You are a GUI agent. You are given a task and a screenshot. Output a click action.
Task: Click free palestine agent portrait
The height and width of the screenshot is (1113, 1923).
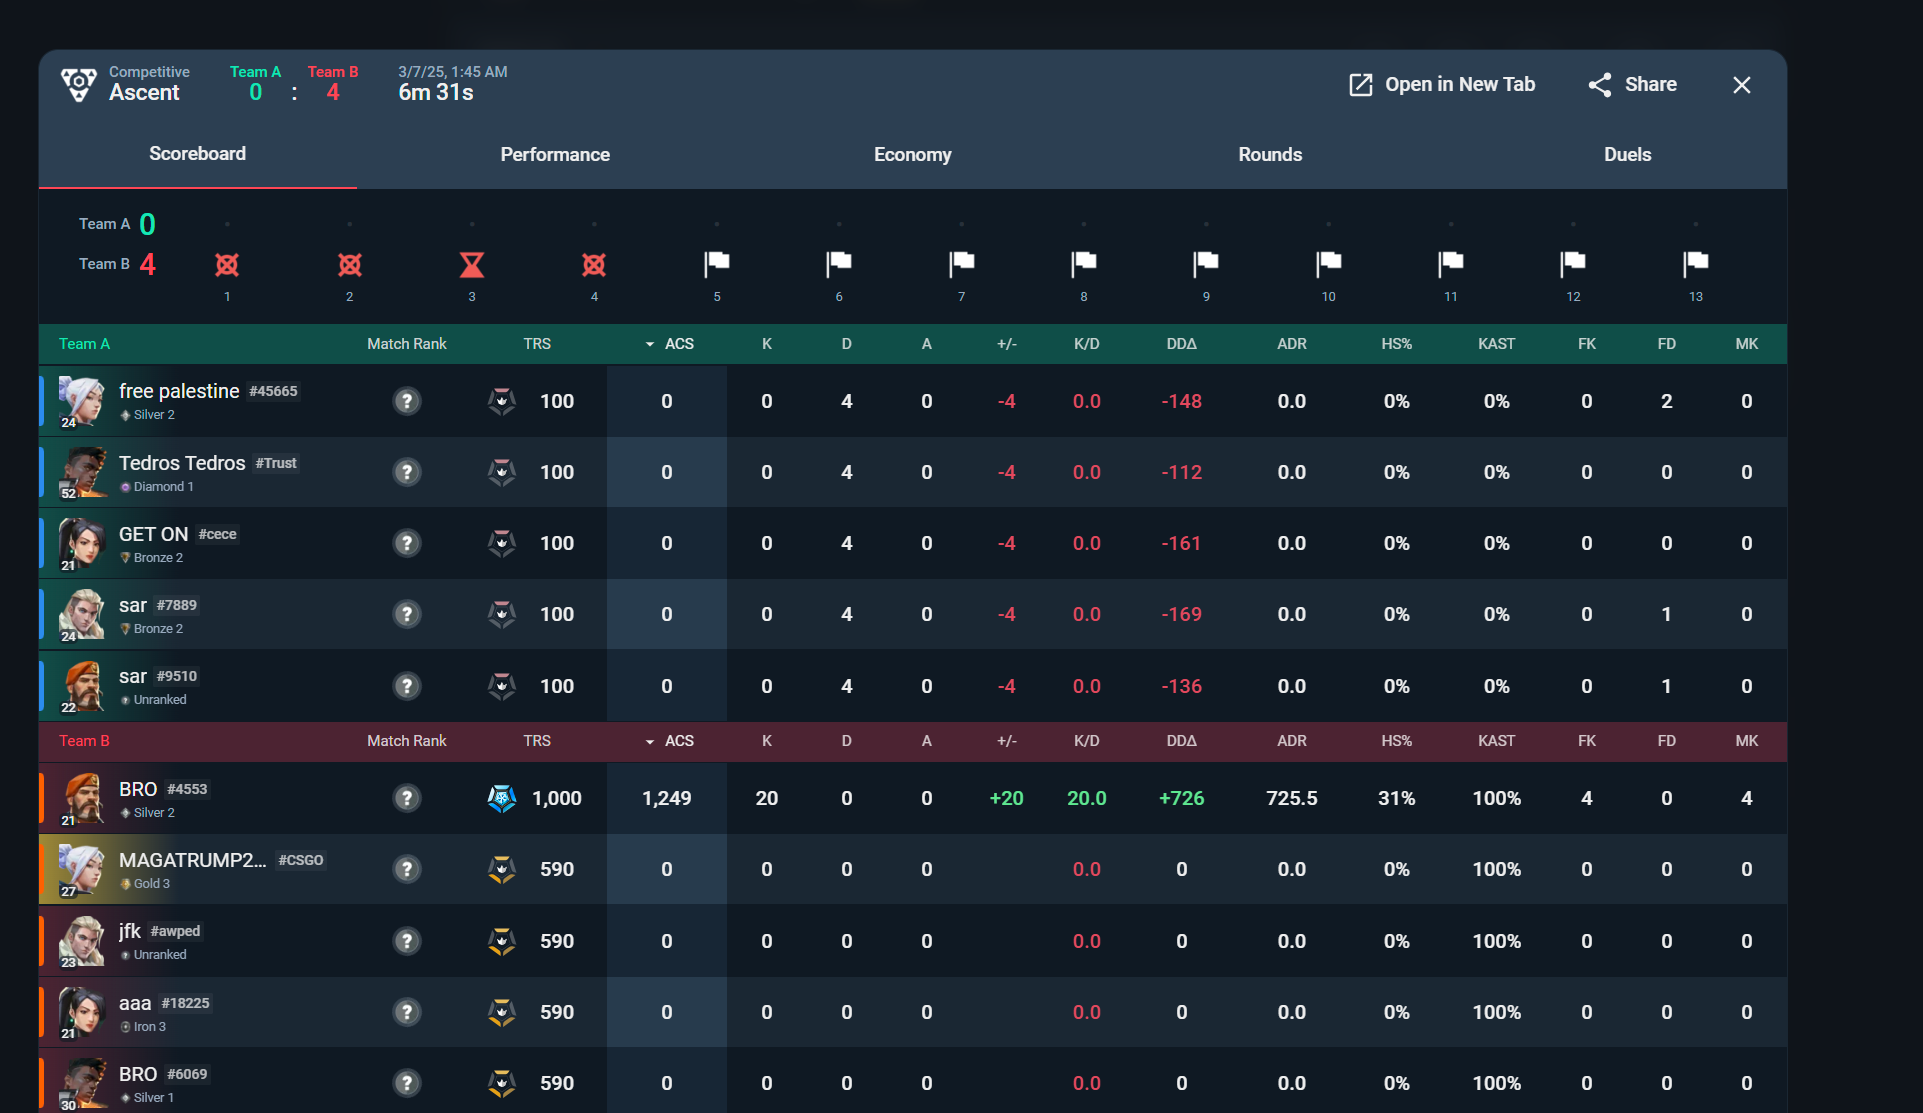pyautogui.click(x=82, y=400)
